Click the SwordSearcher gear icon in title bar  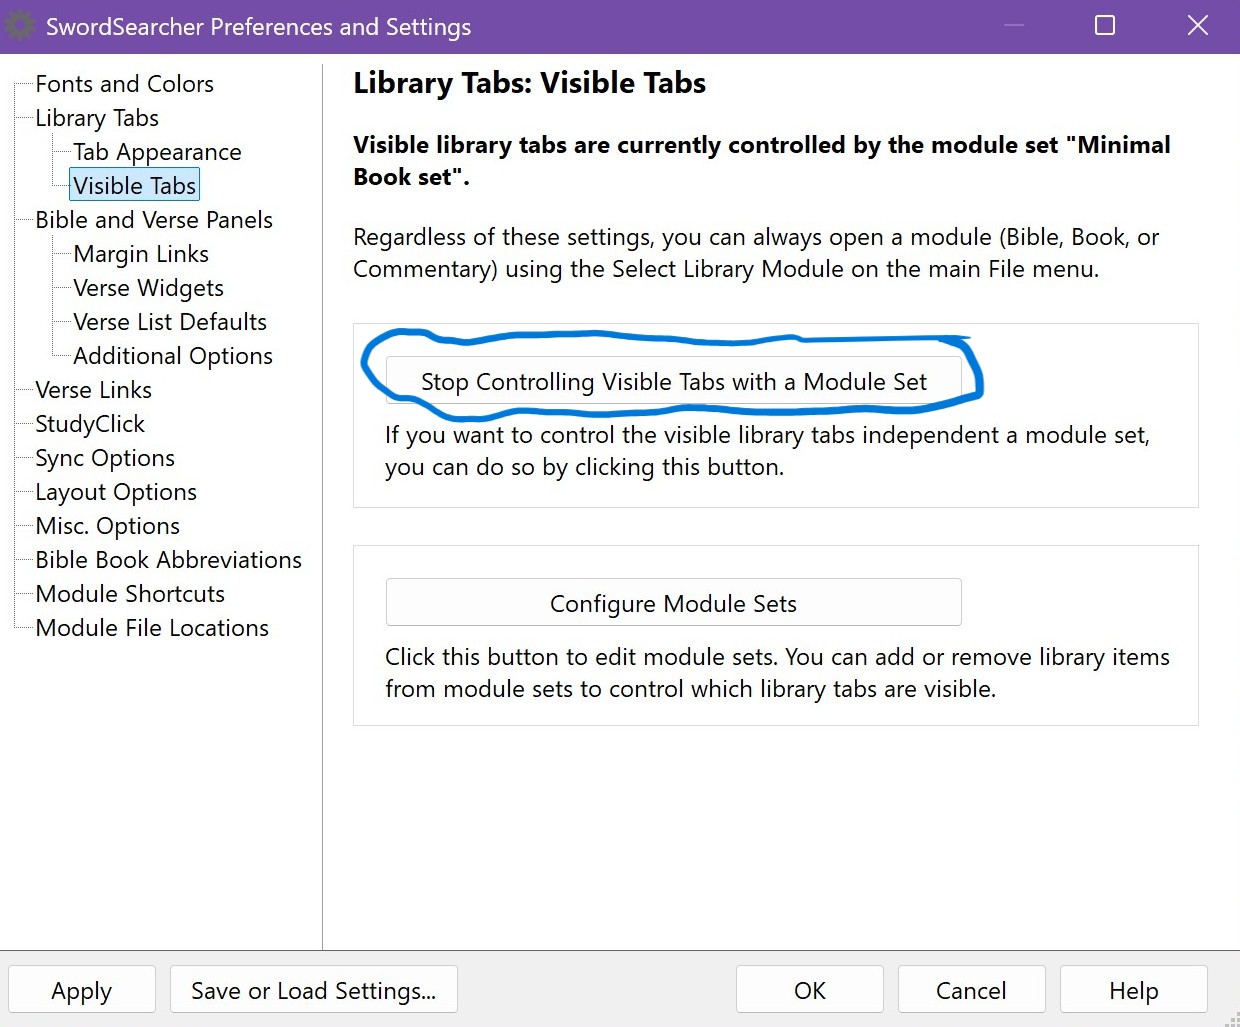point(20,26)
